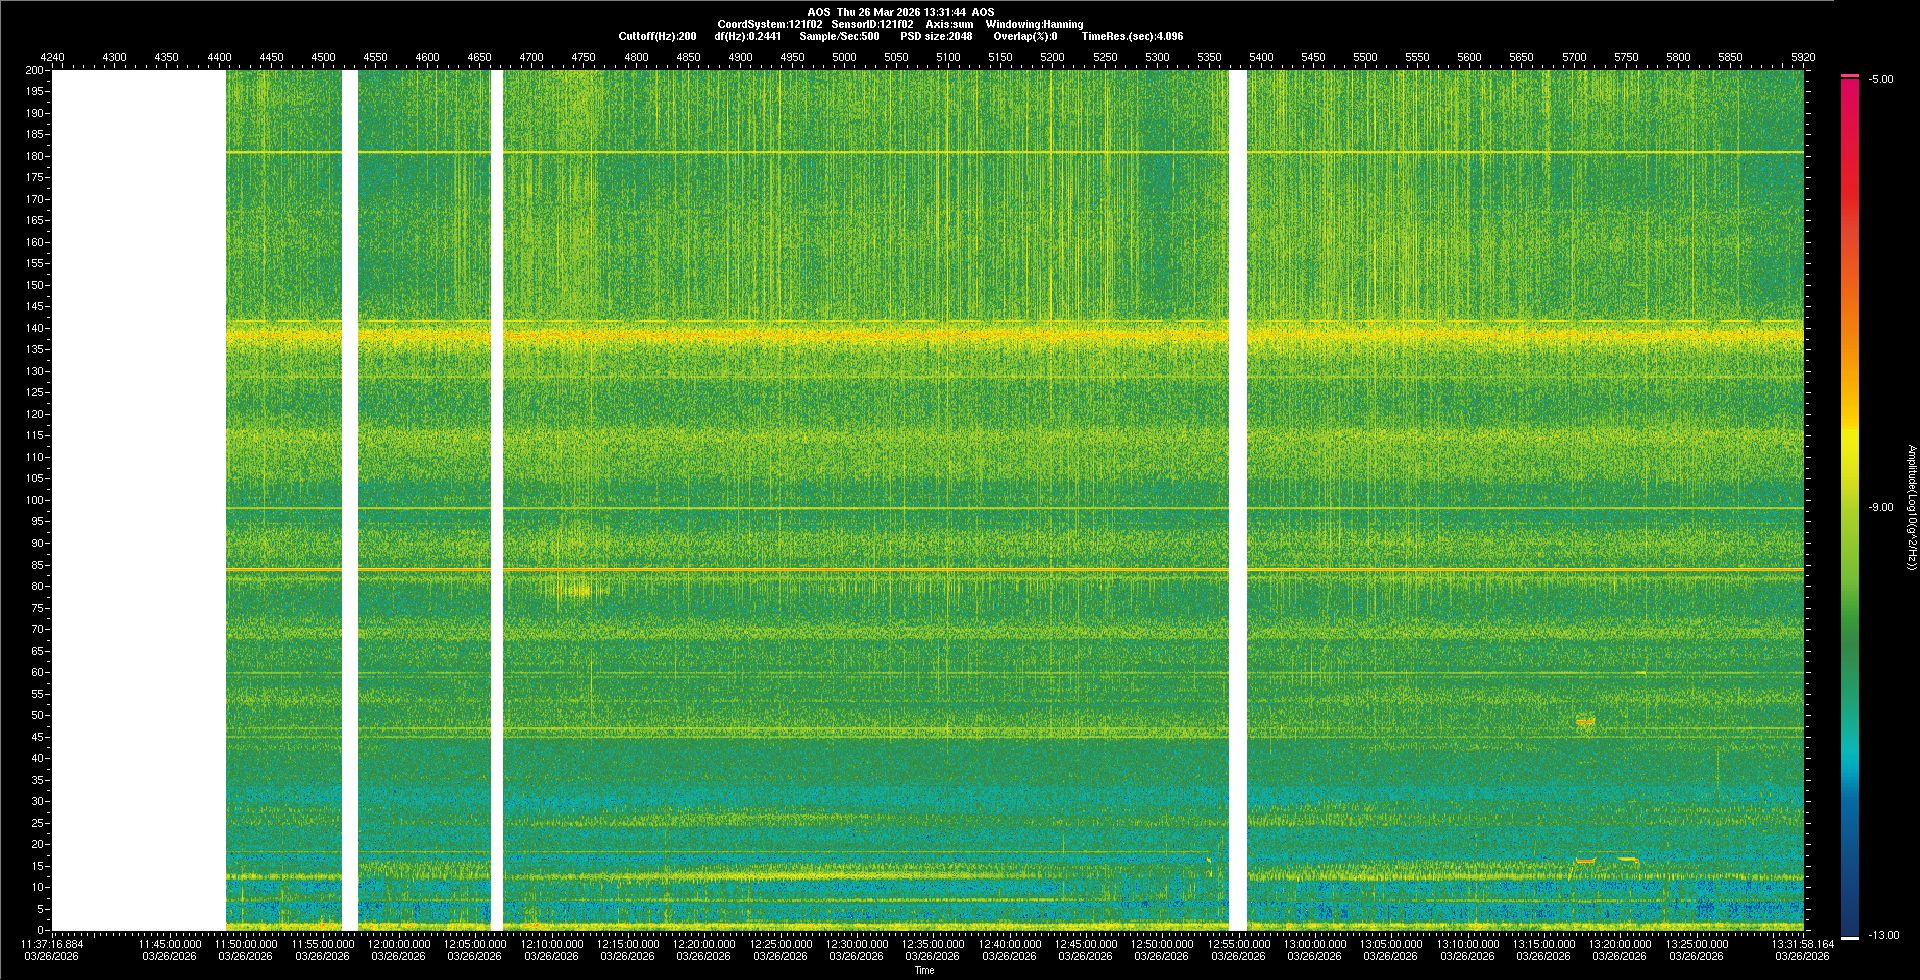Click the 5000 tick on the top axis
The image size is (1920, 980).
(844, 57)
